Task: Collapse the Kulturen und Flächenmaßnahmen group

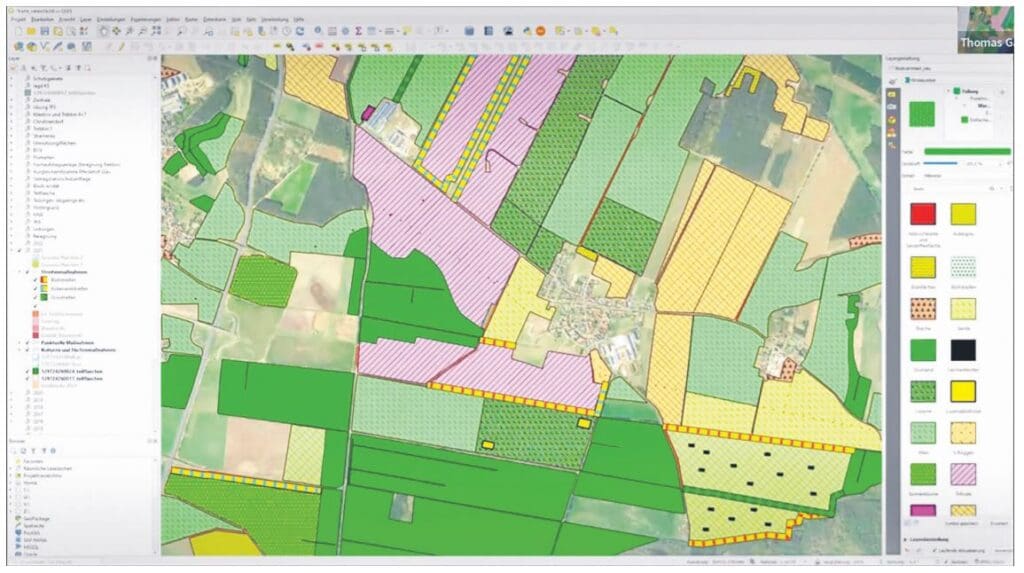Action: (x=19, y=350)
